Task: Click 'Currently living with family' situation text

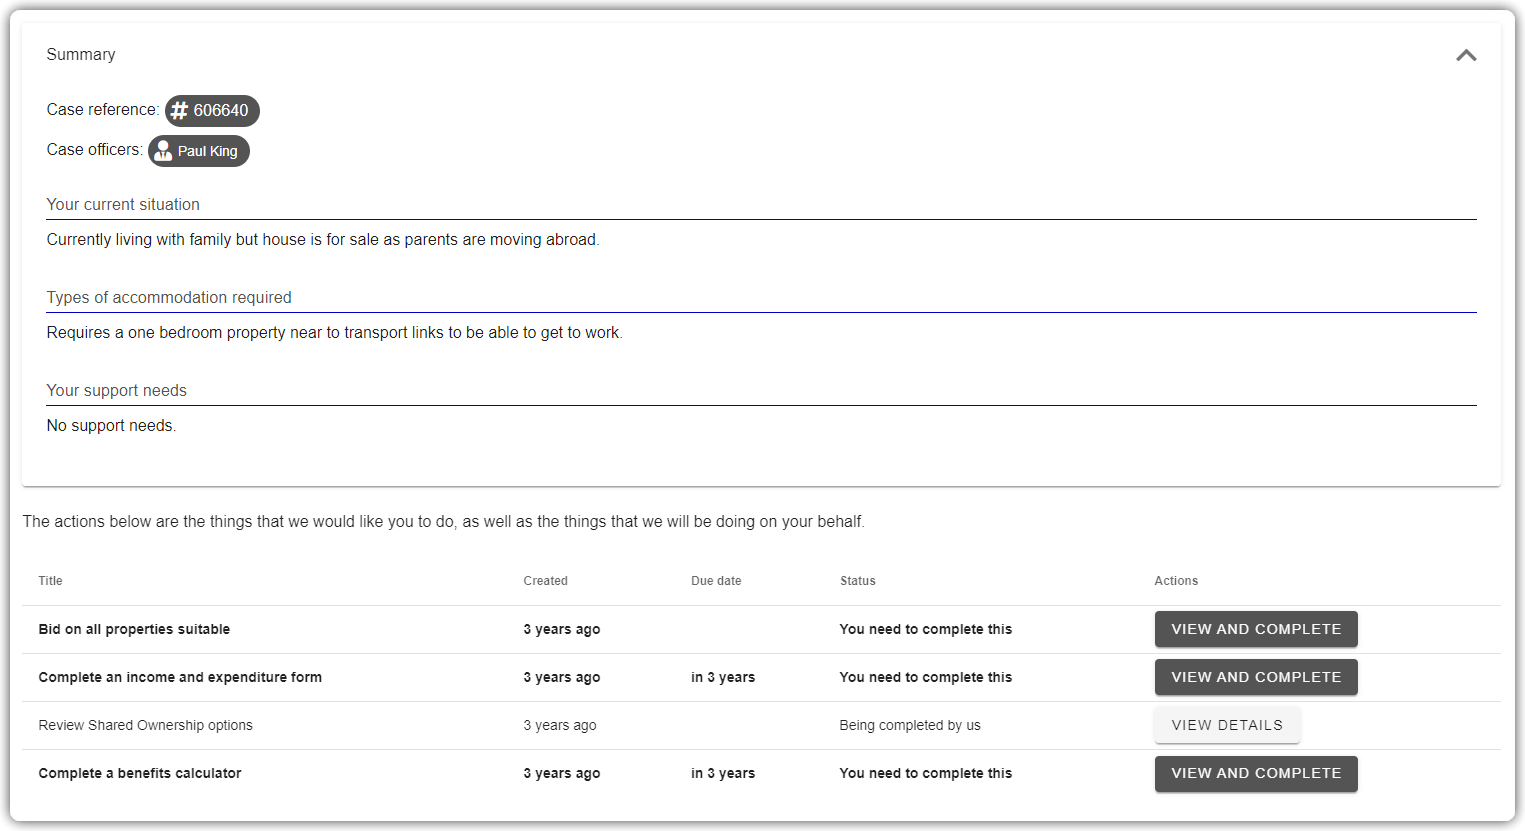Action: pyautogui.click(x=323, y=240)
